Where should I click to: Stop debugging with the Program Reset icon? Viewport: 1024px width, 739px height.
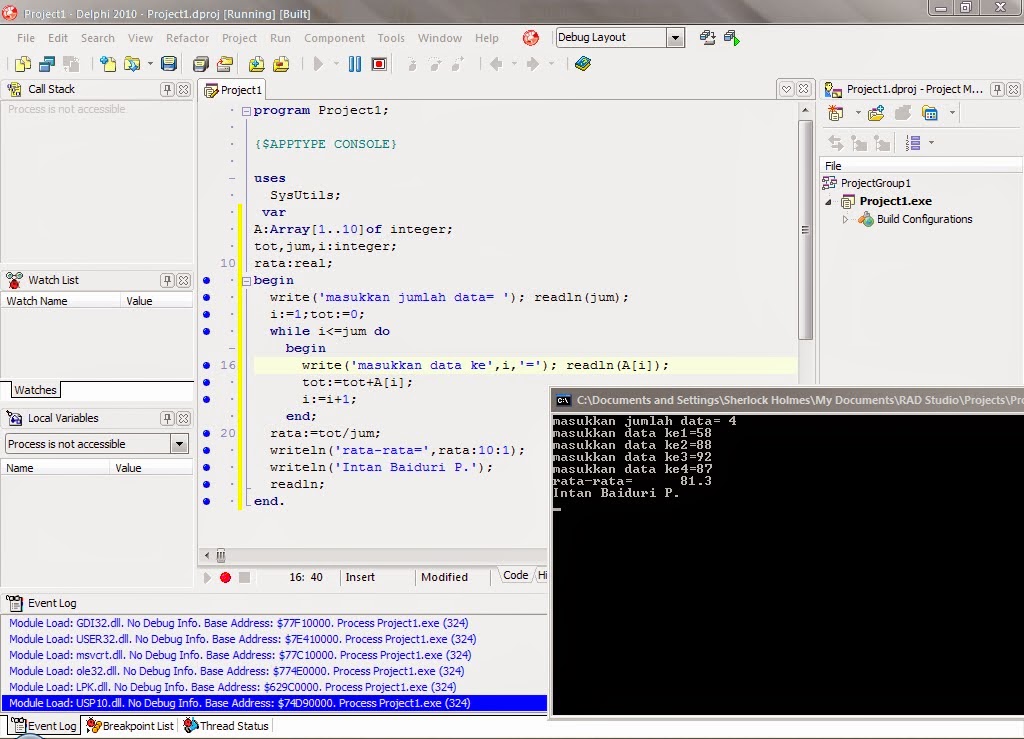pyautogui.click(x=381, y=63)
